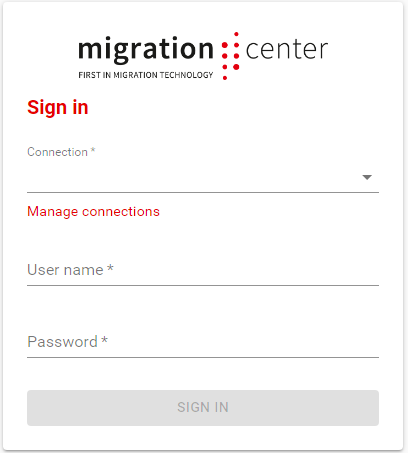Click the asterisk after User name
This screenshot has width=408, height=454.
click(x=110, y=268)
